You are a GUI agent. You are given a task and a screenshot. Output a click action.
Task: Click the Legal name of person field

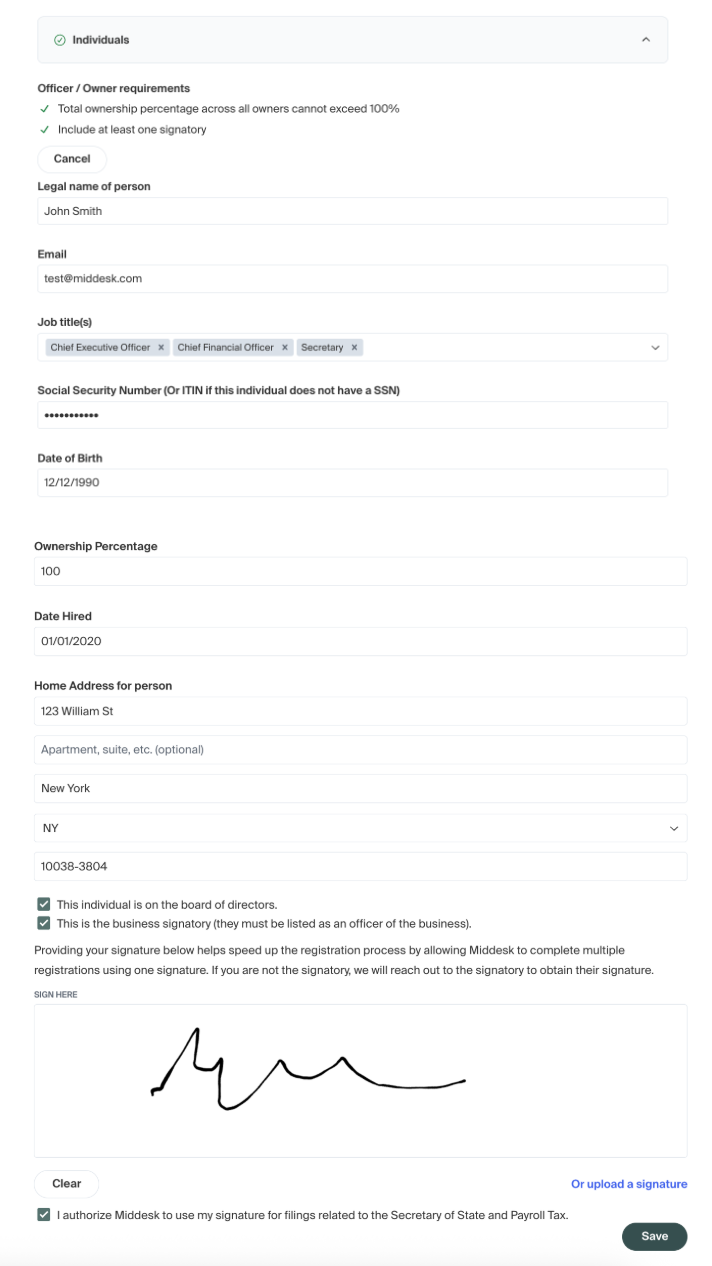pyautogui.click(x=352, y=212)
